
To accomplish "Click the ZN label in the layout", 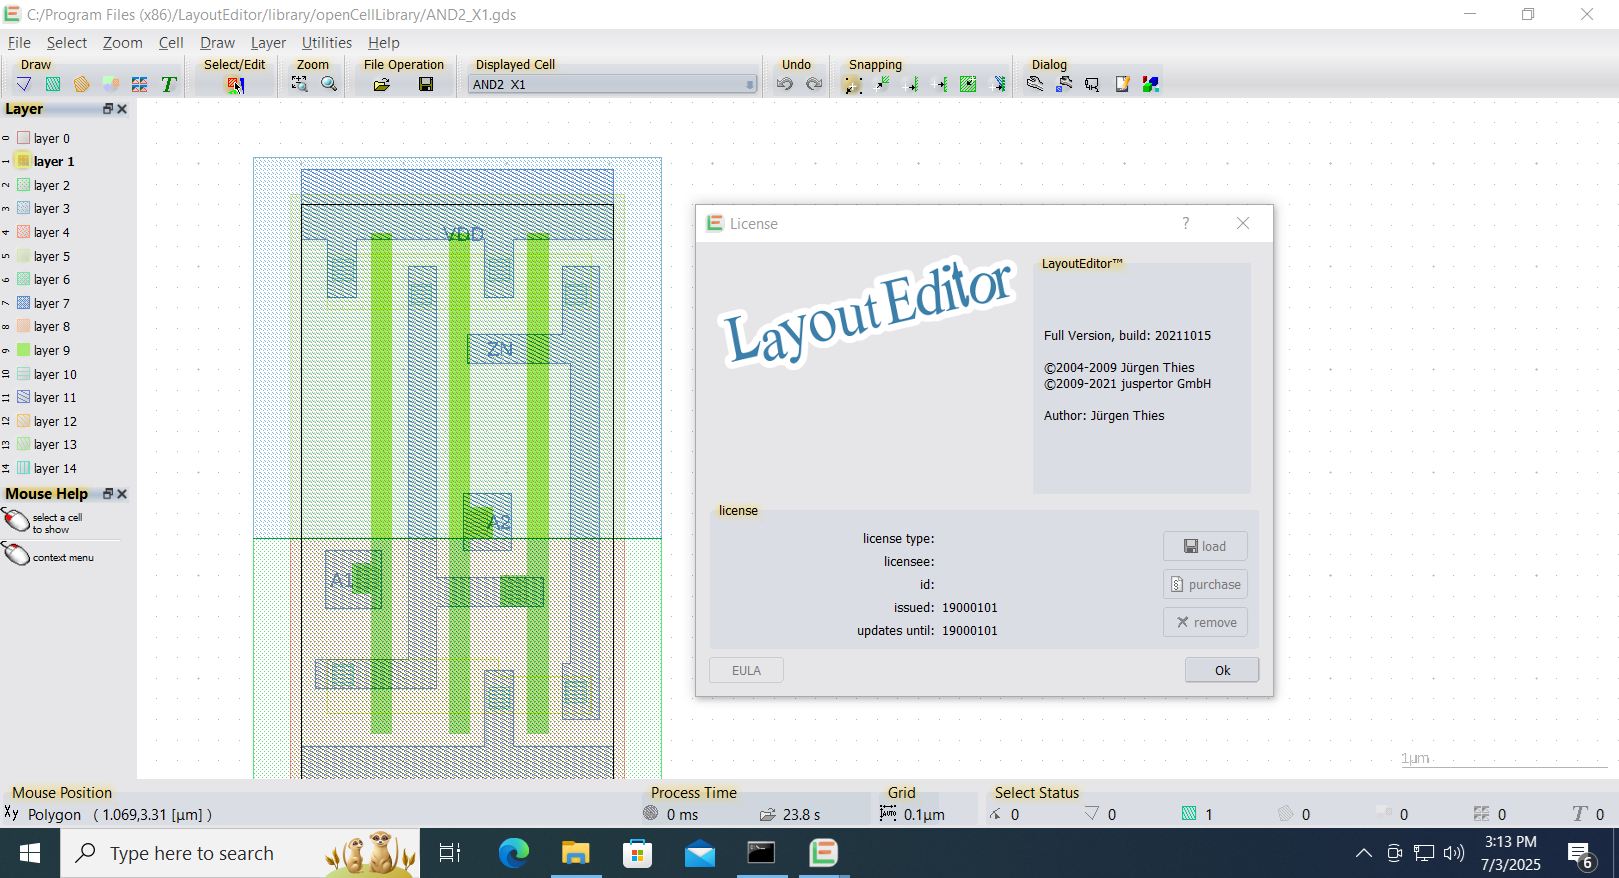I will (x=500, y=349).
